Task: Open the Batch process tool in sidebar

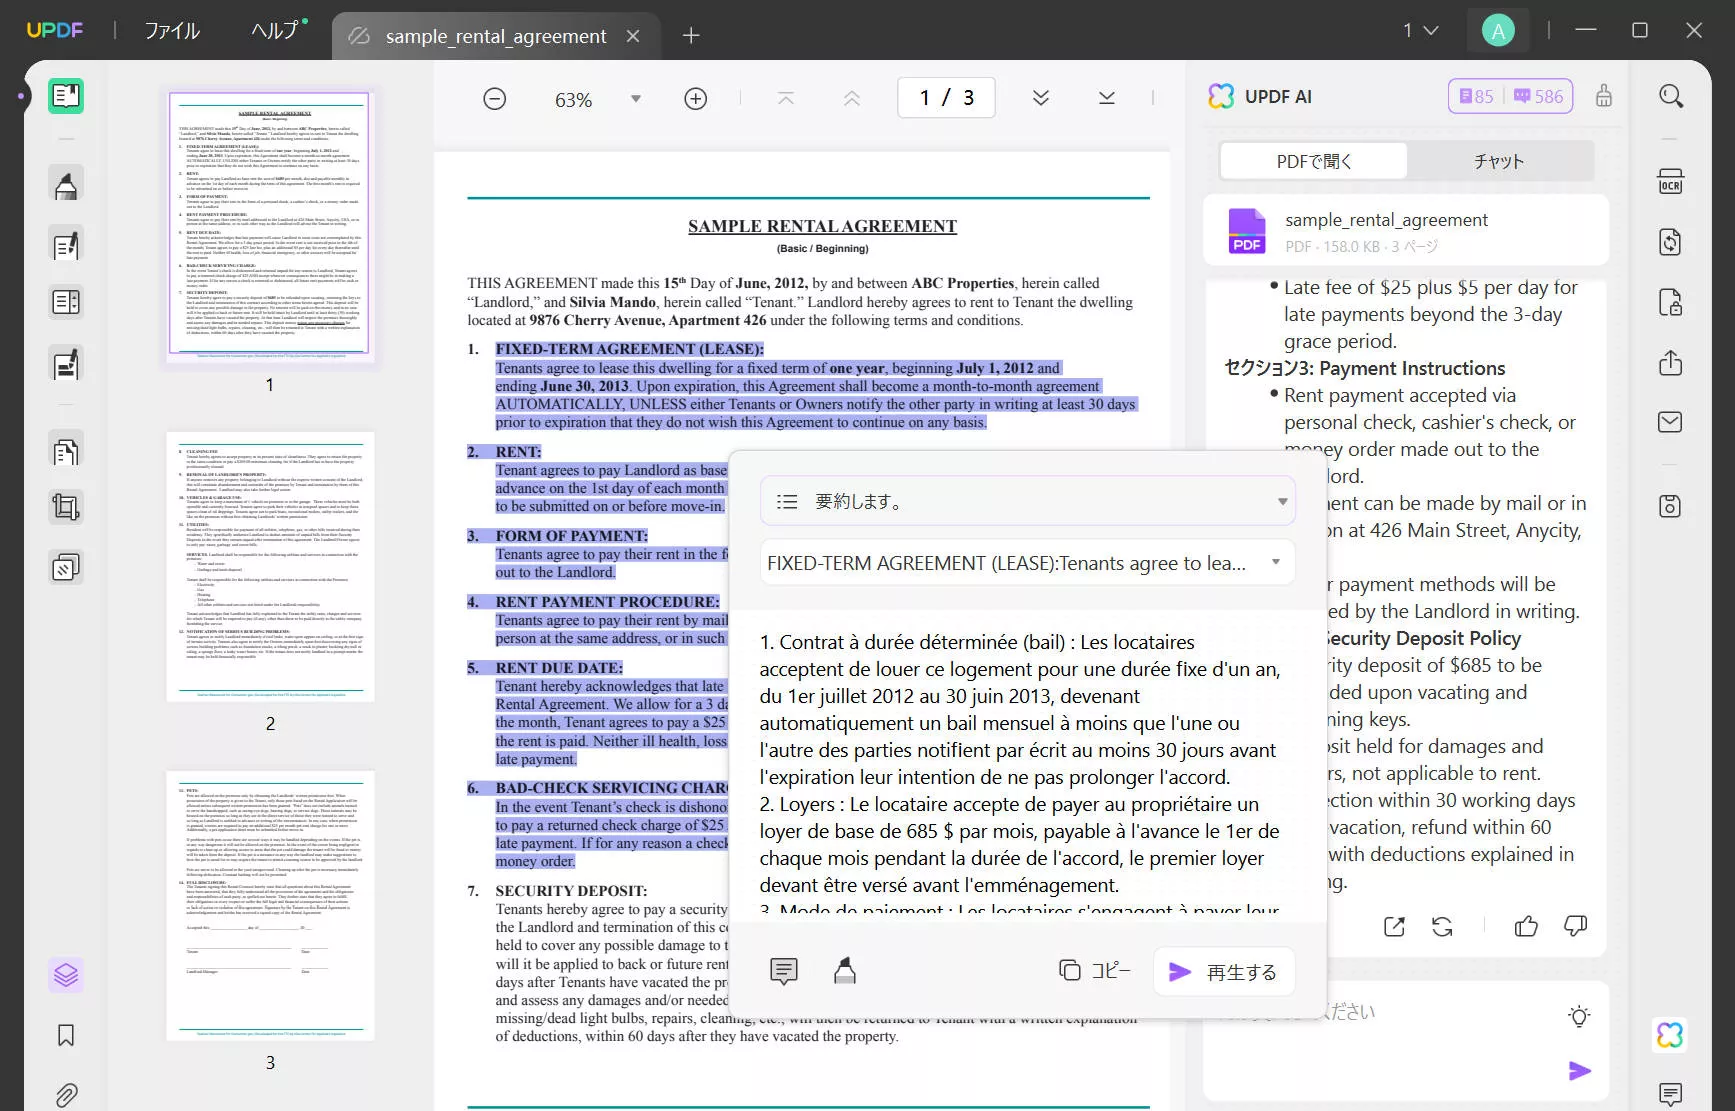Action: click(66, 568)
